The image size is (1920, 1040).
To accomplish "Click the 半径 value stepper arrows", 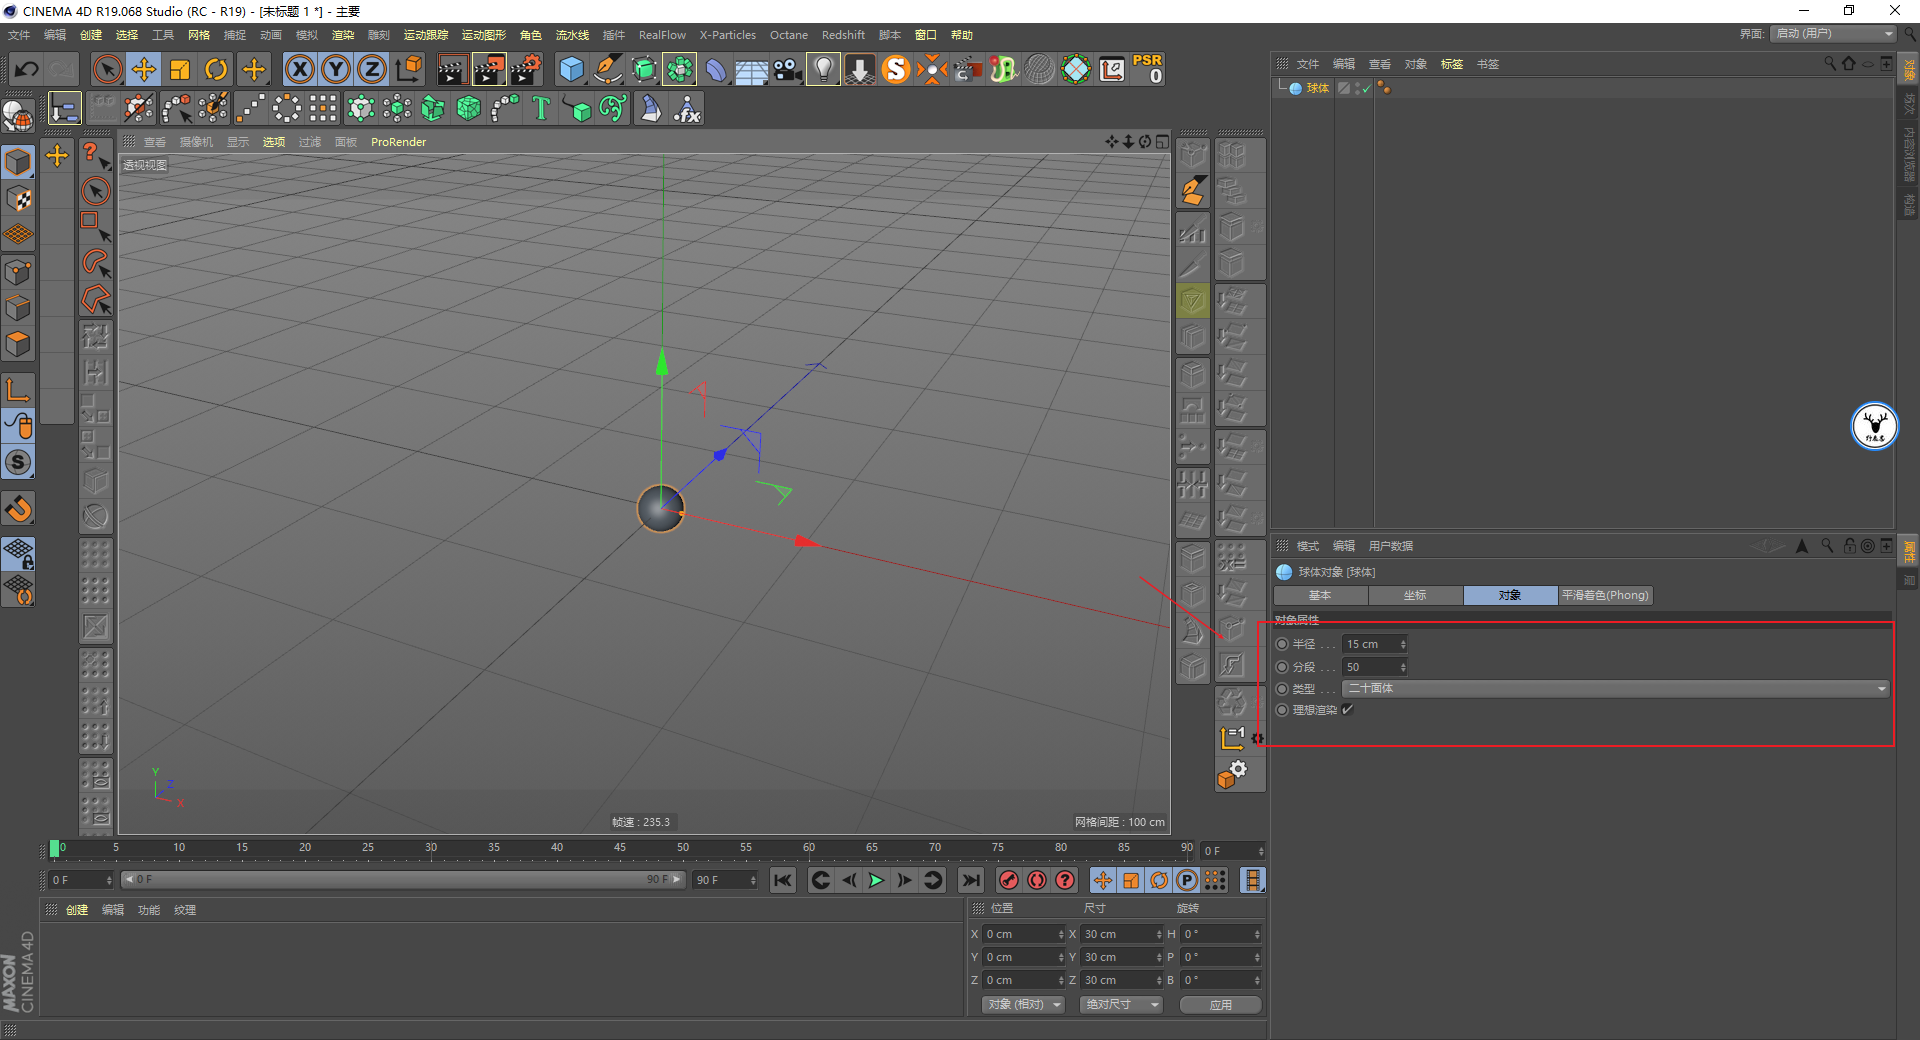I will 1403,644.
